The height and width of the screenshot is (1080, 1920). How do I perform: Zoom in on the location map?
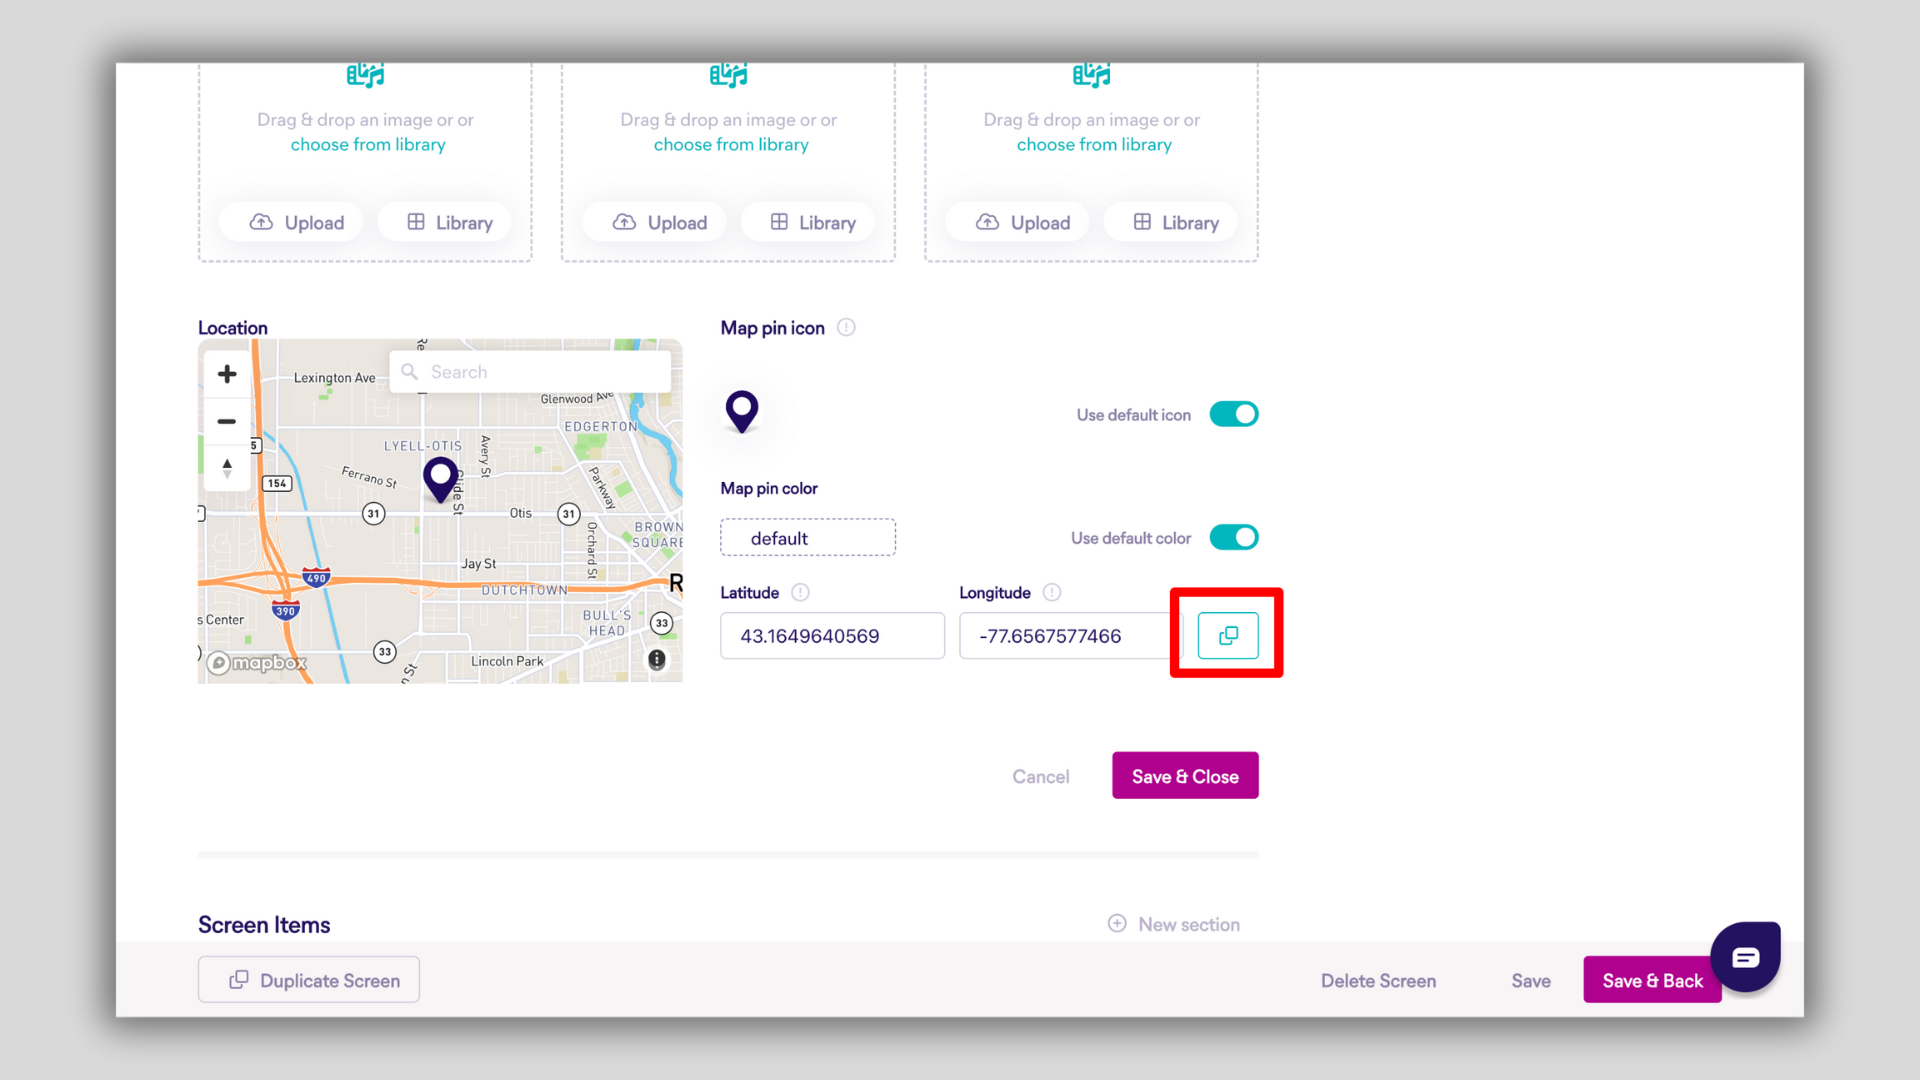coord(227,374)
